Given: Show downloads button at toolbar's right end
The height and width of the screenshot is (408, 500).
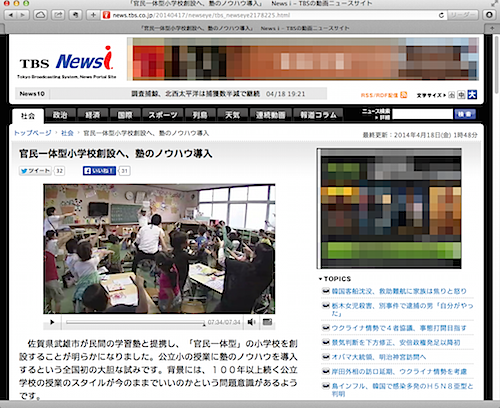Looking at the screenshot, I should tap(489, 15).
